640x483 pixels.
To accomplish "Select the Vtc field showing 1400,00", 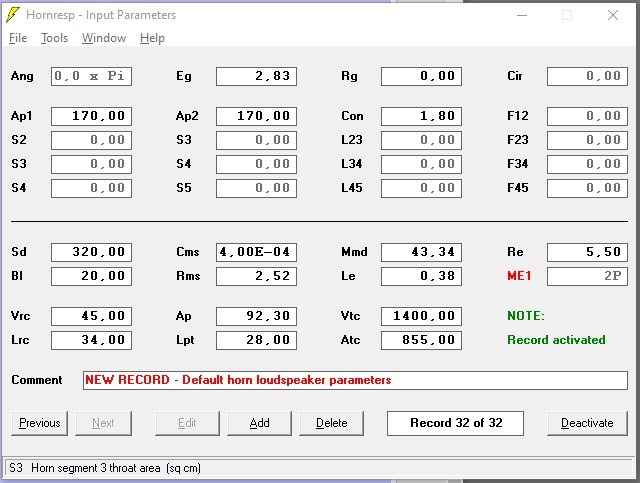I will (x=421, y=316).
